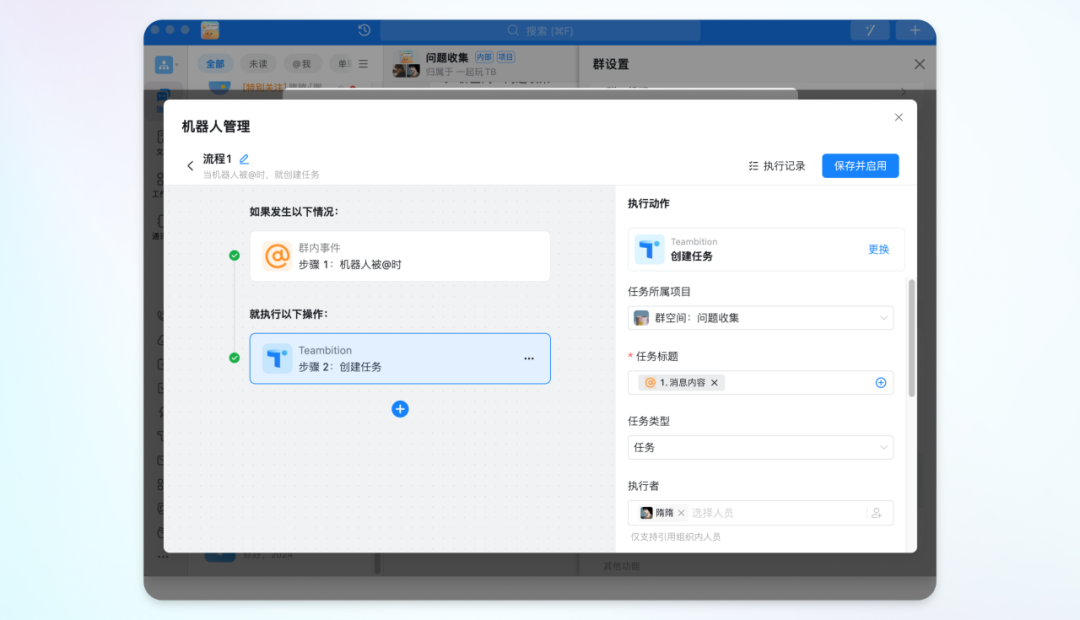Click the right panel vertical scrollbar

[x=911, y=340]
